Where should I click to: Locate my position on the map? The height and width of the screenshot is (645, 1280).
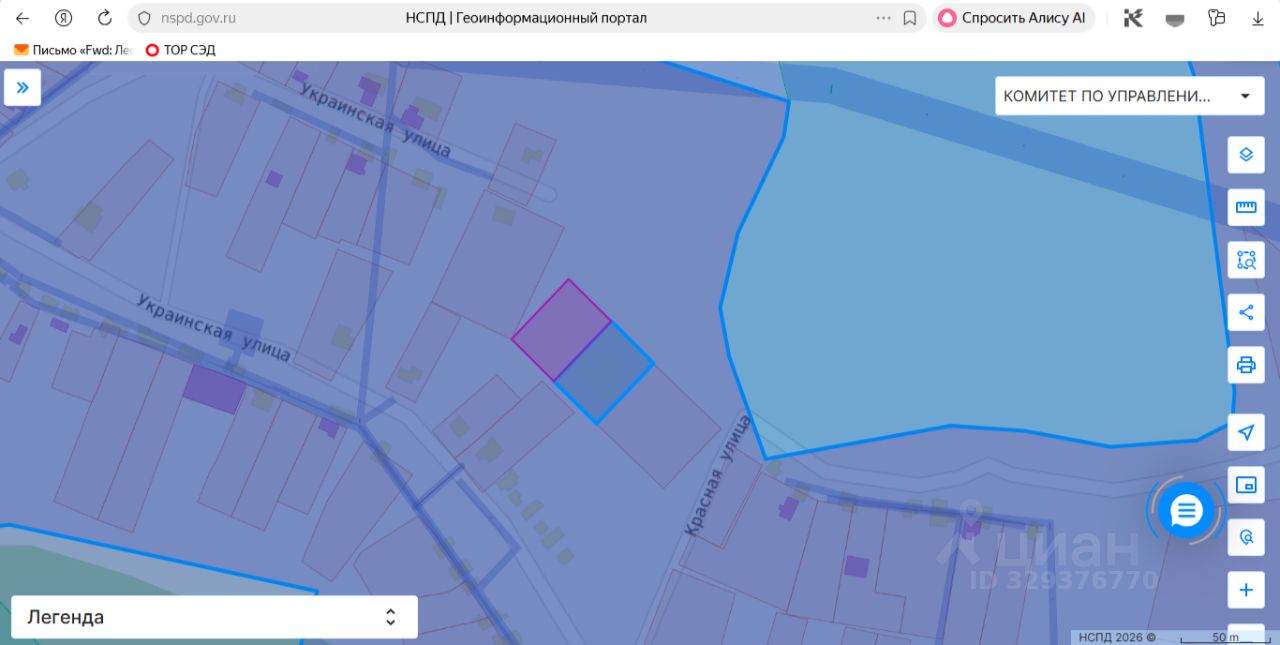tap(1246, 432)
